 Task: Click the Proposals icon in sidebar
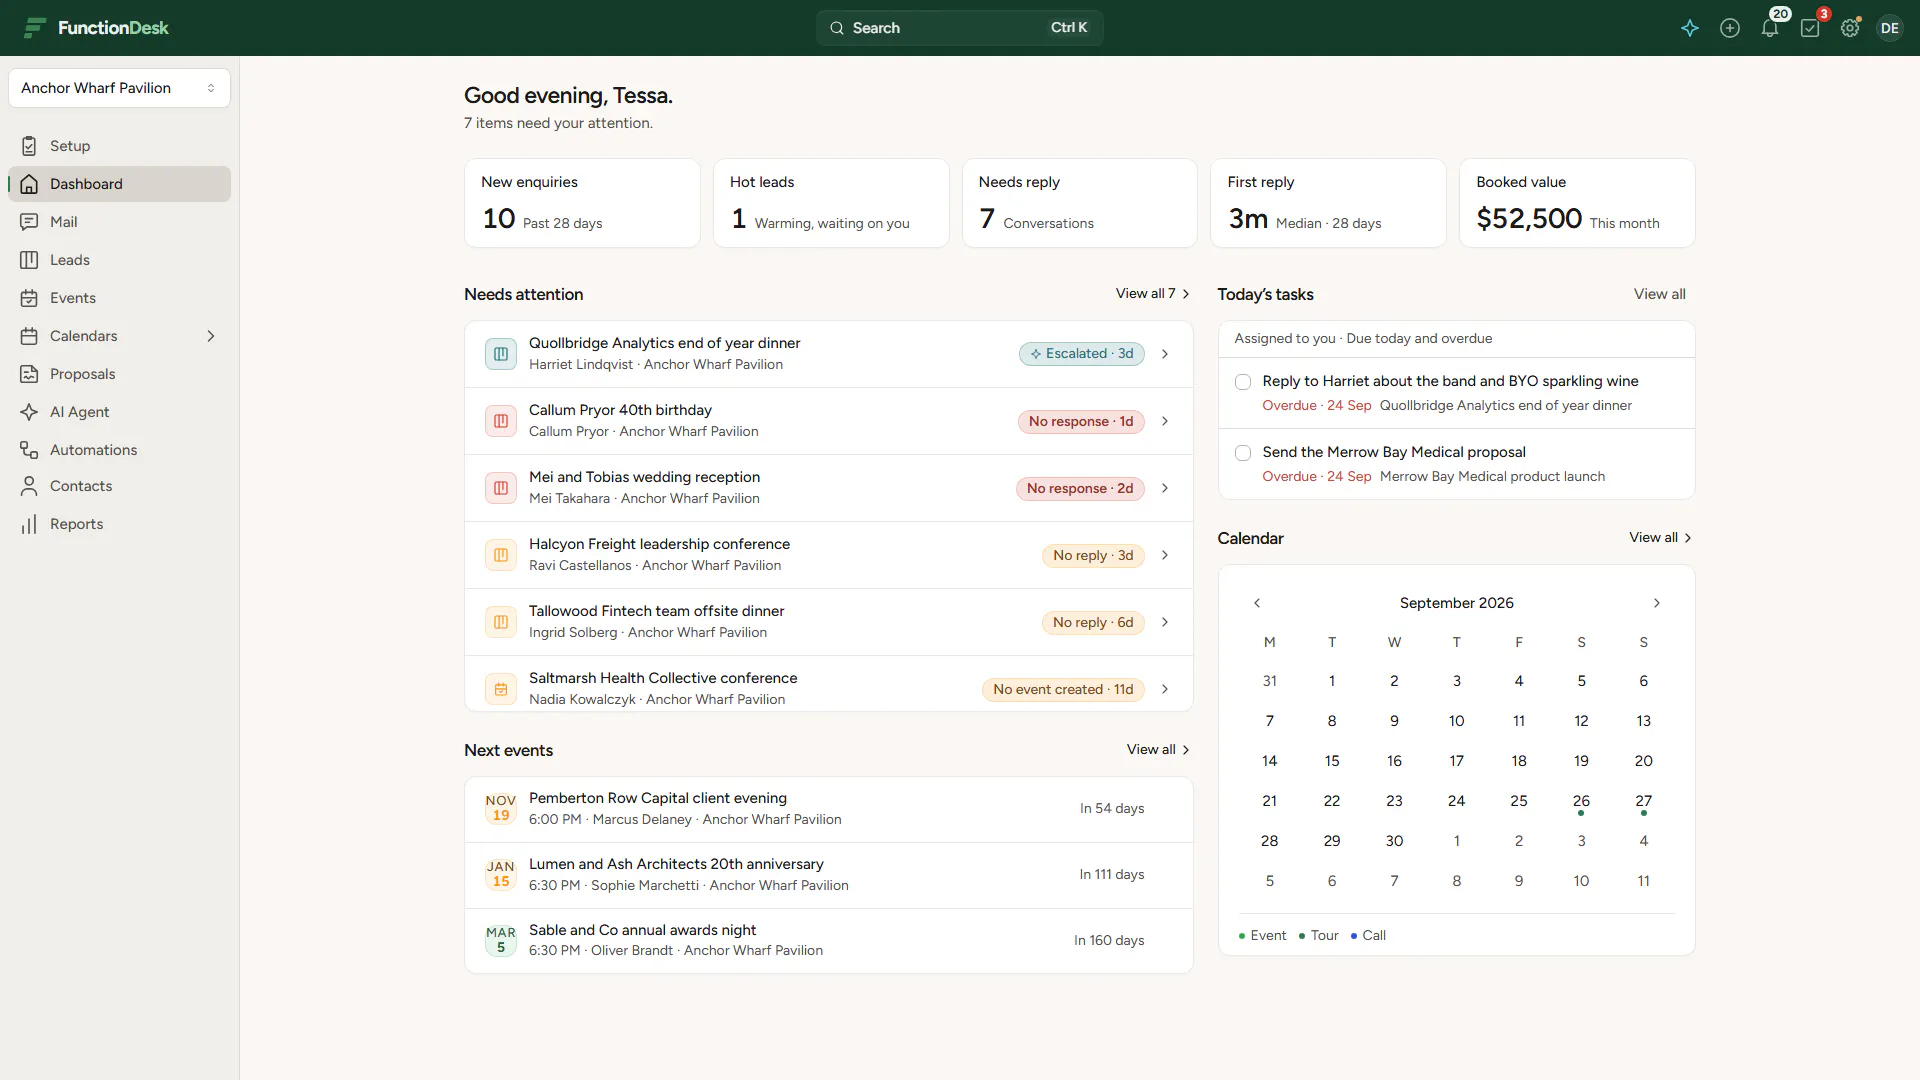29,374
